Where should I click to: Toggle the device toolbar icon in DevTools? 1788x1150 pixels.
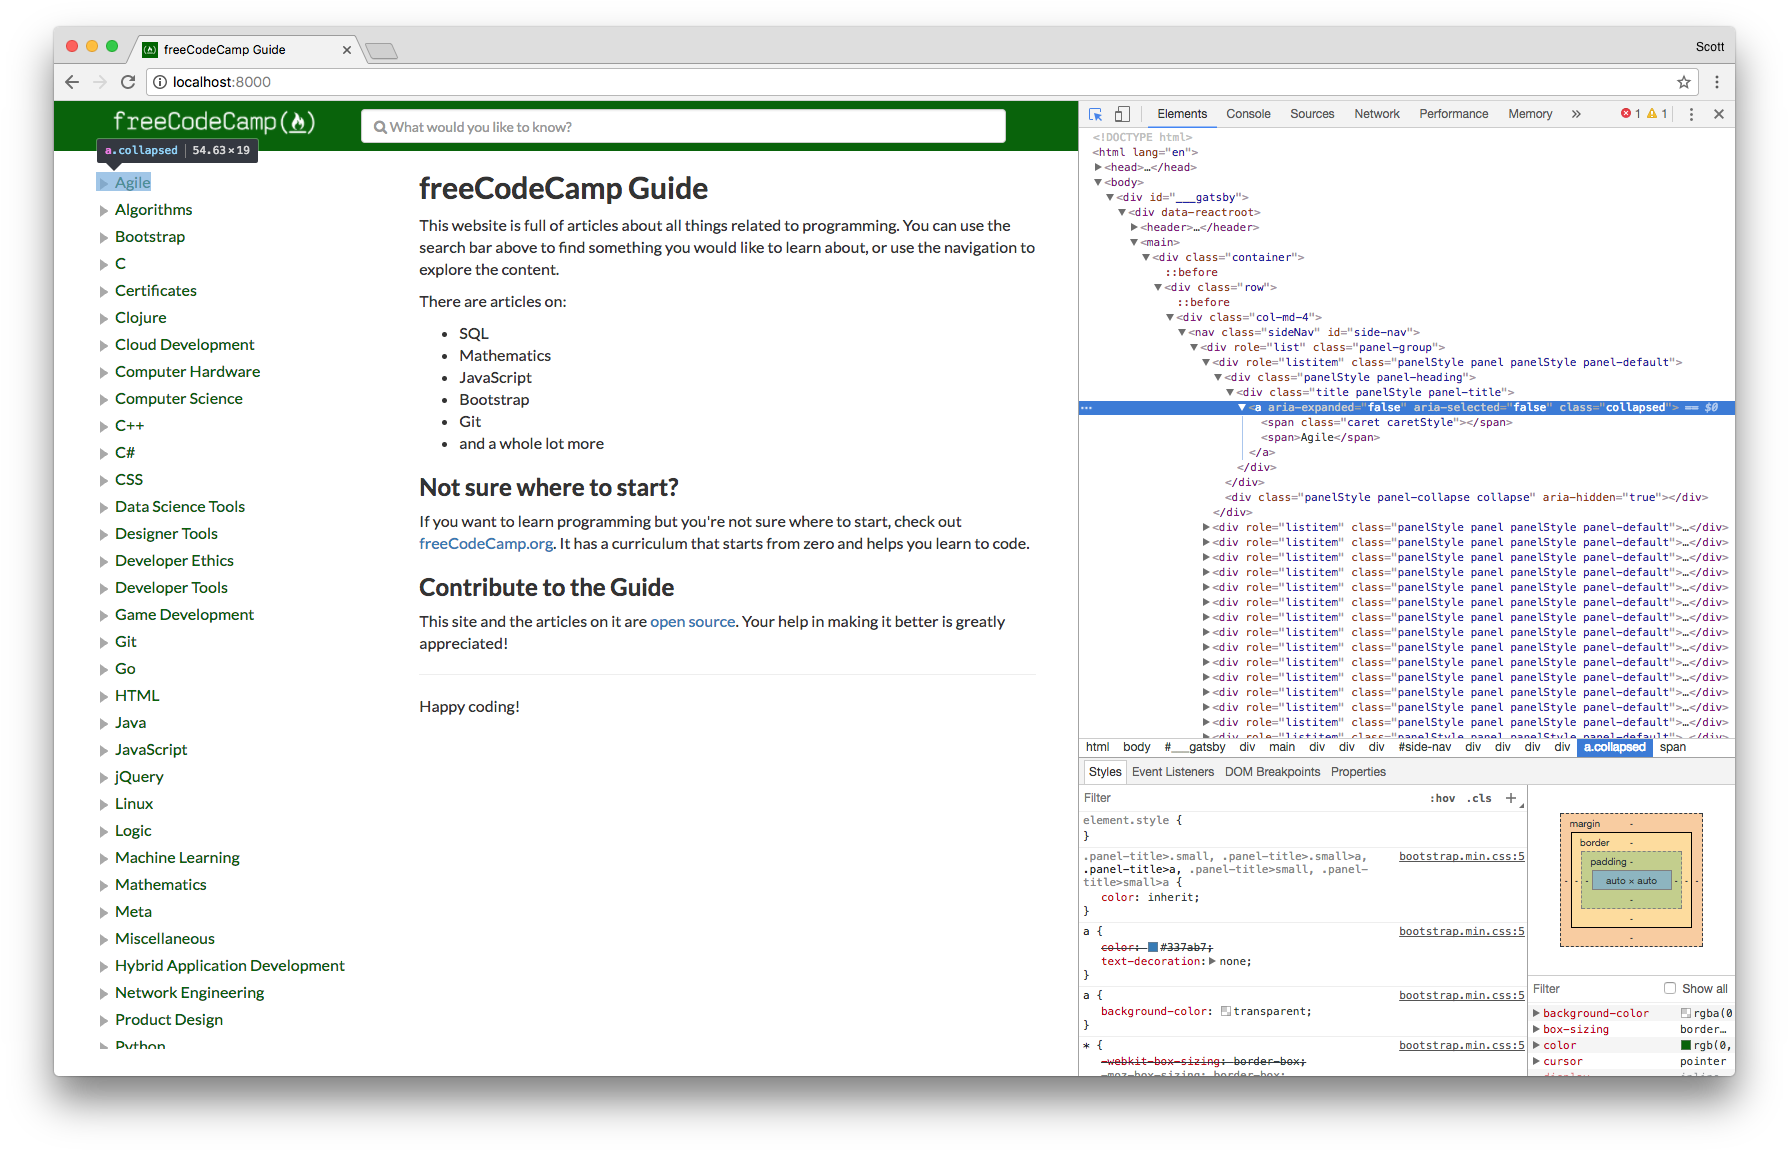point(1122,114)
